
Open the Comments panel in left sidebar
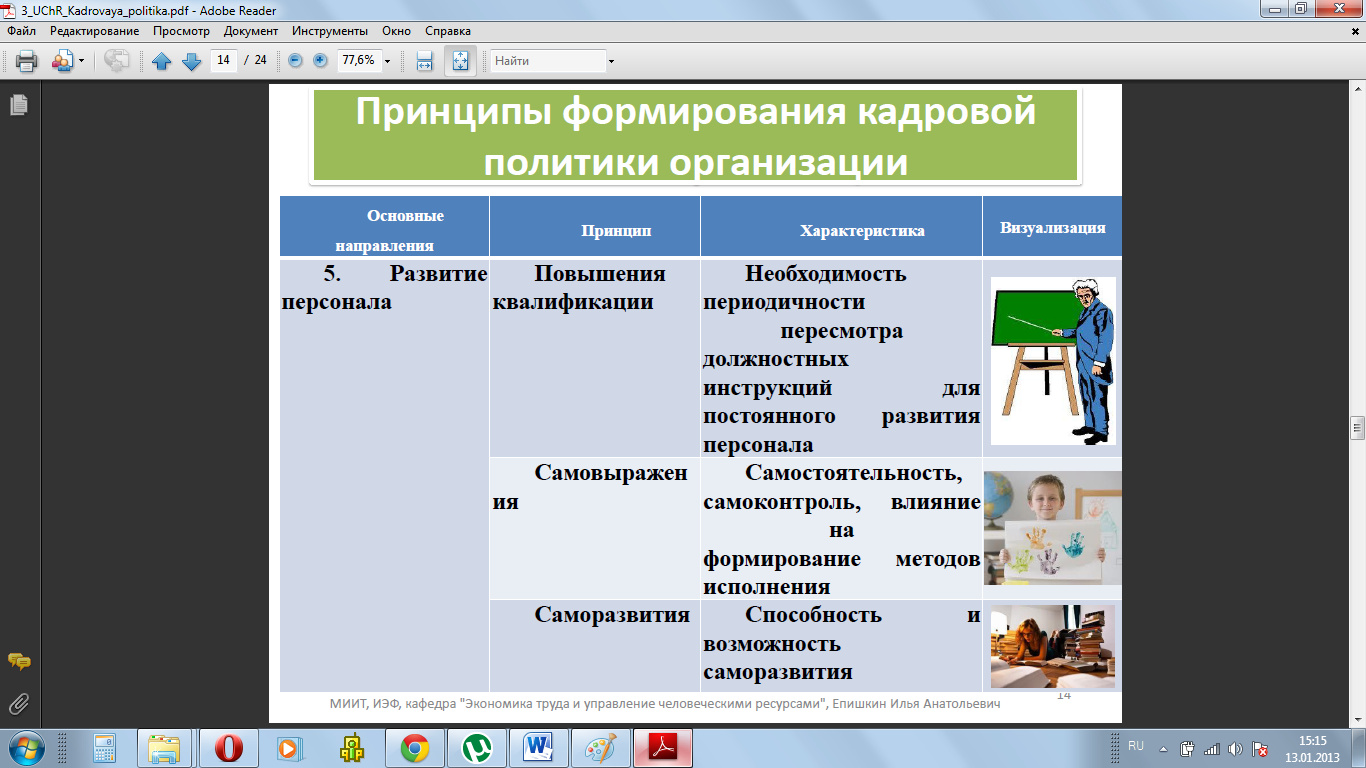pos(18,662)
